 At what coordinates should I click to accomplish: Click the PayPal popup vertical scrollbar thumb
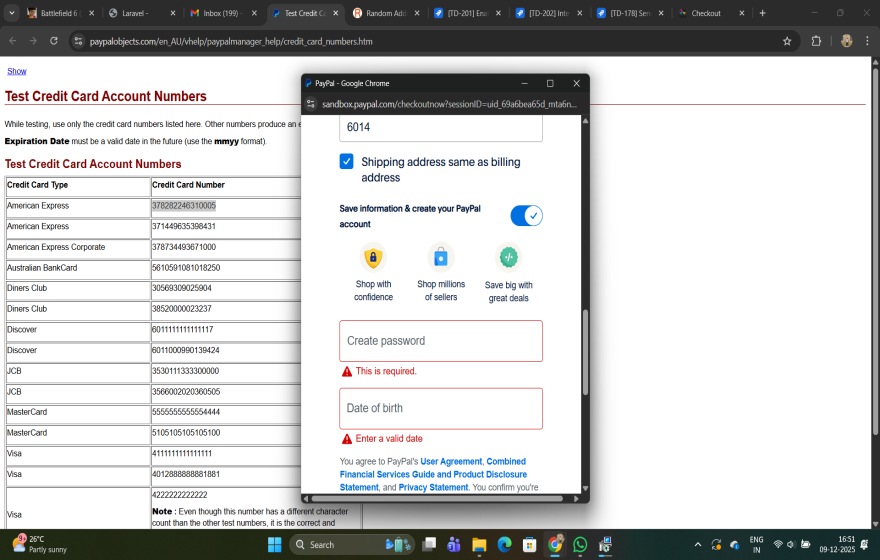585,352
